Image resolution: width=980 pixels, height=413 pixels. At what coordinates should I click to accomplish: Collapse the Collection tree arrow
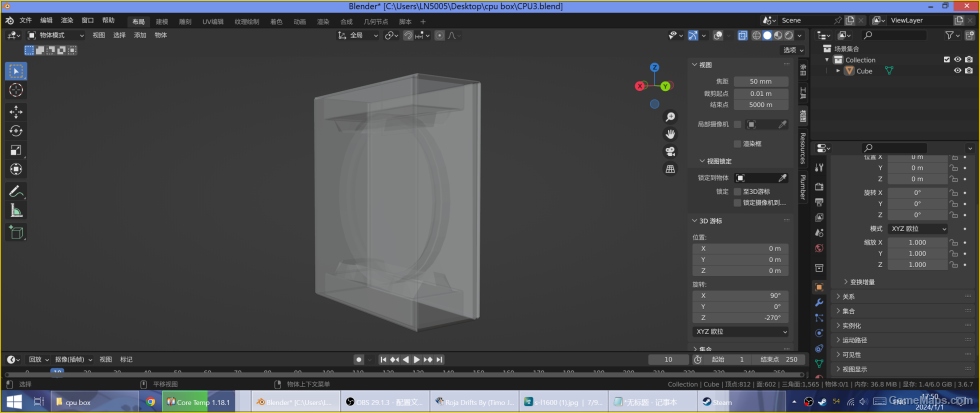[828, 60]
